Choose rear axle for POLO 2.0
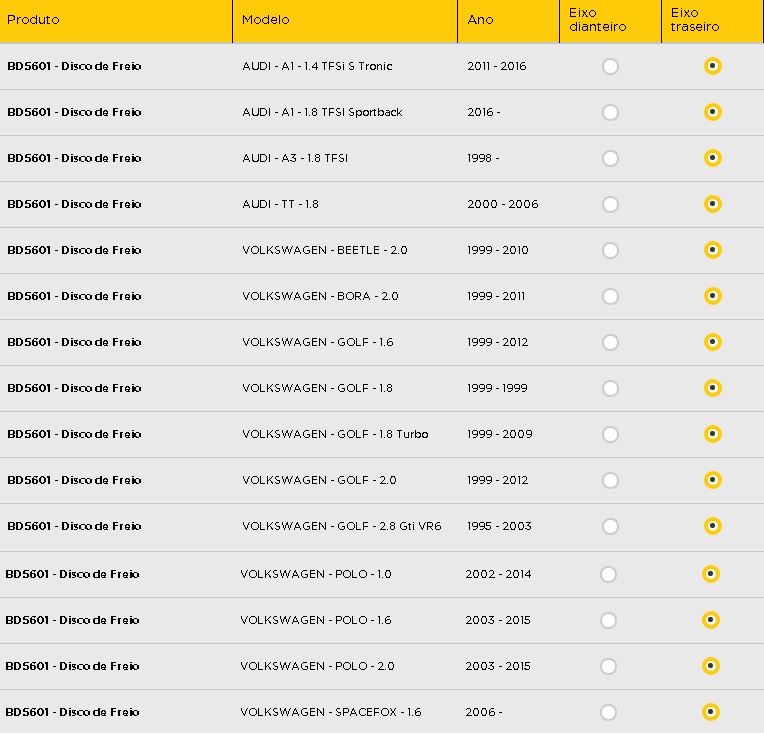The image size is (764, 733). pyautogui.click(x=710, y=666)
